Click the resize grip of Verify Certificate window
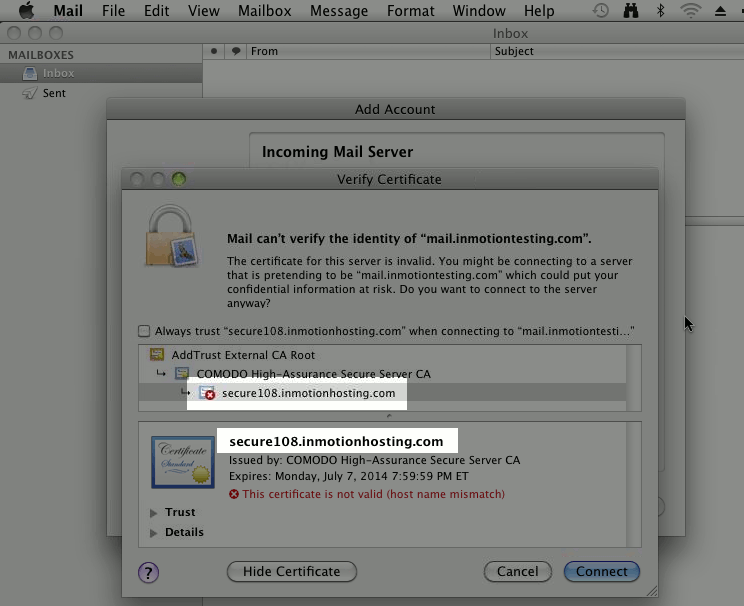This screenshot has width=744, height=606. tap(652, 591)
